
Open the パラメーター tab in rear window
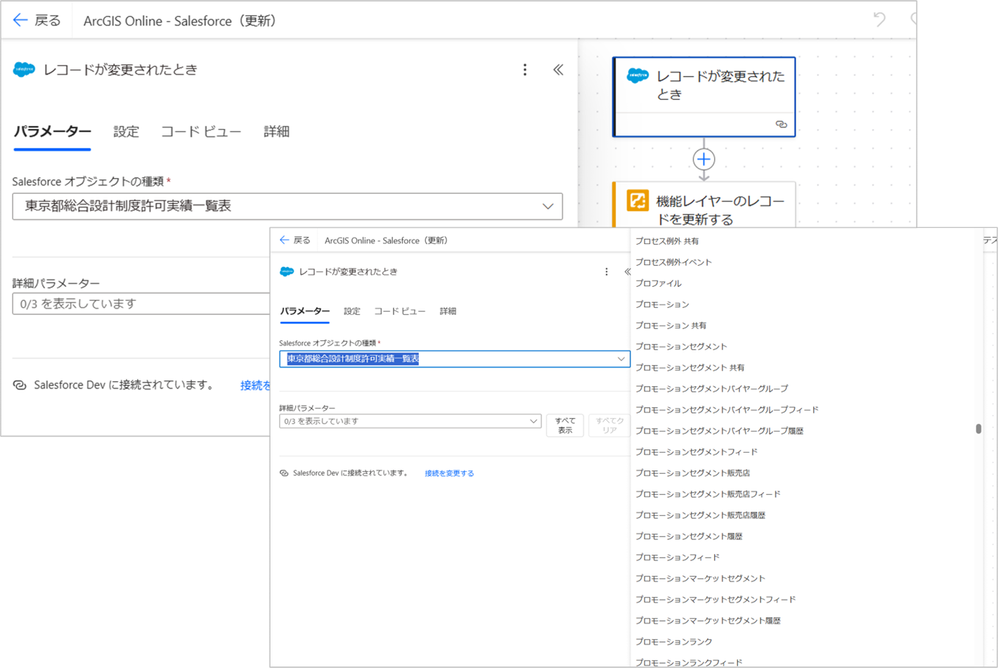pos(52,132)
